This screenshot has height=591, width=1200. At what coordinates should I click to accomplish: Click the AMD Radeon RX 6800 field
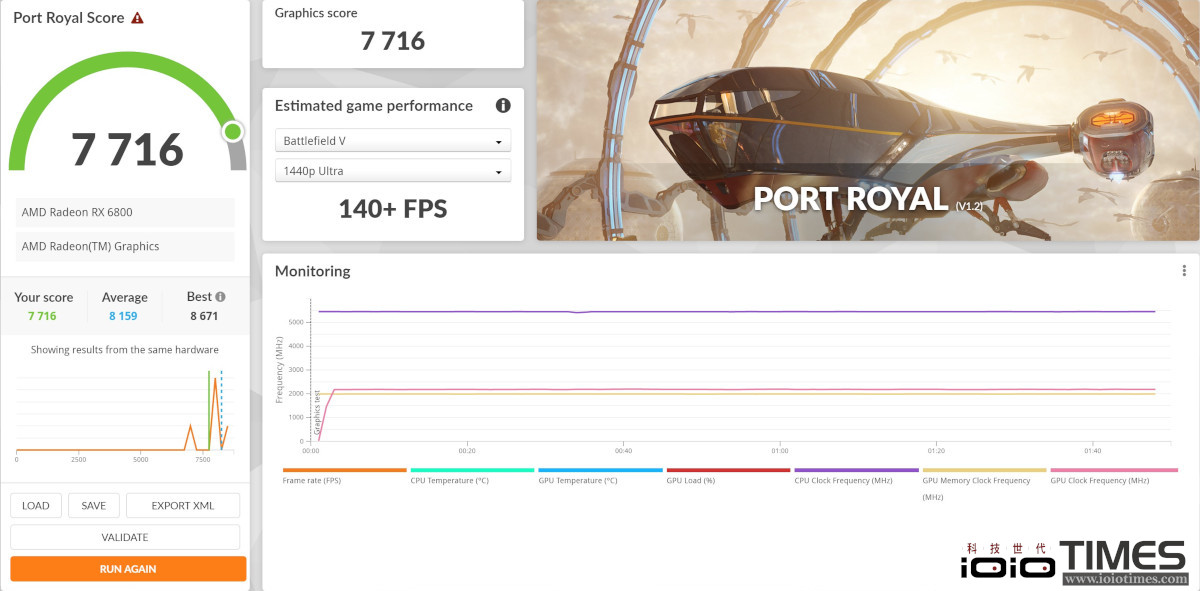[125, 212]
